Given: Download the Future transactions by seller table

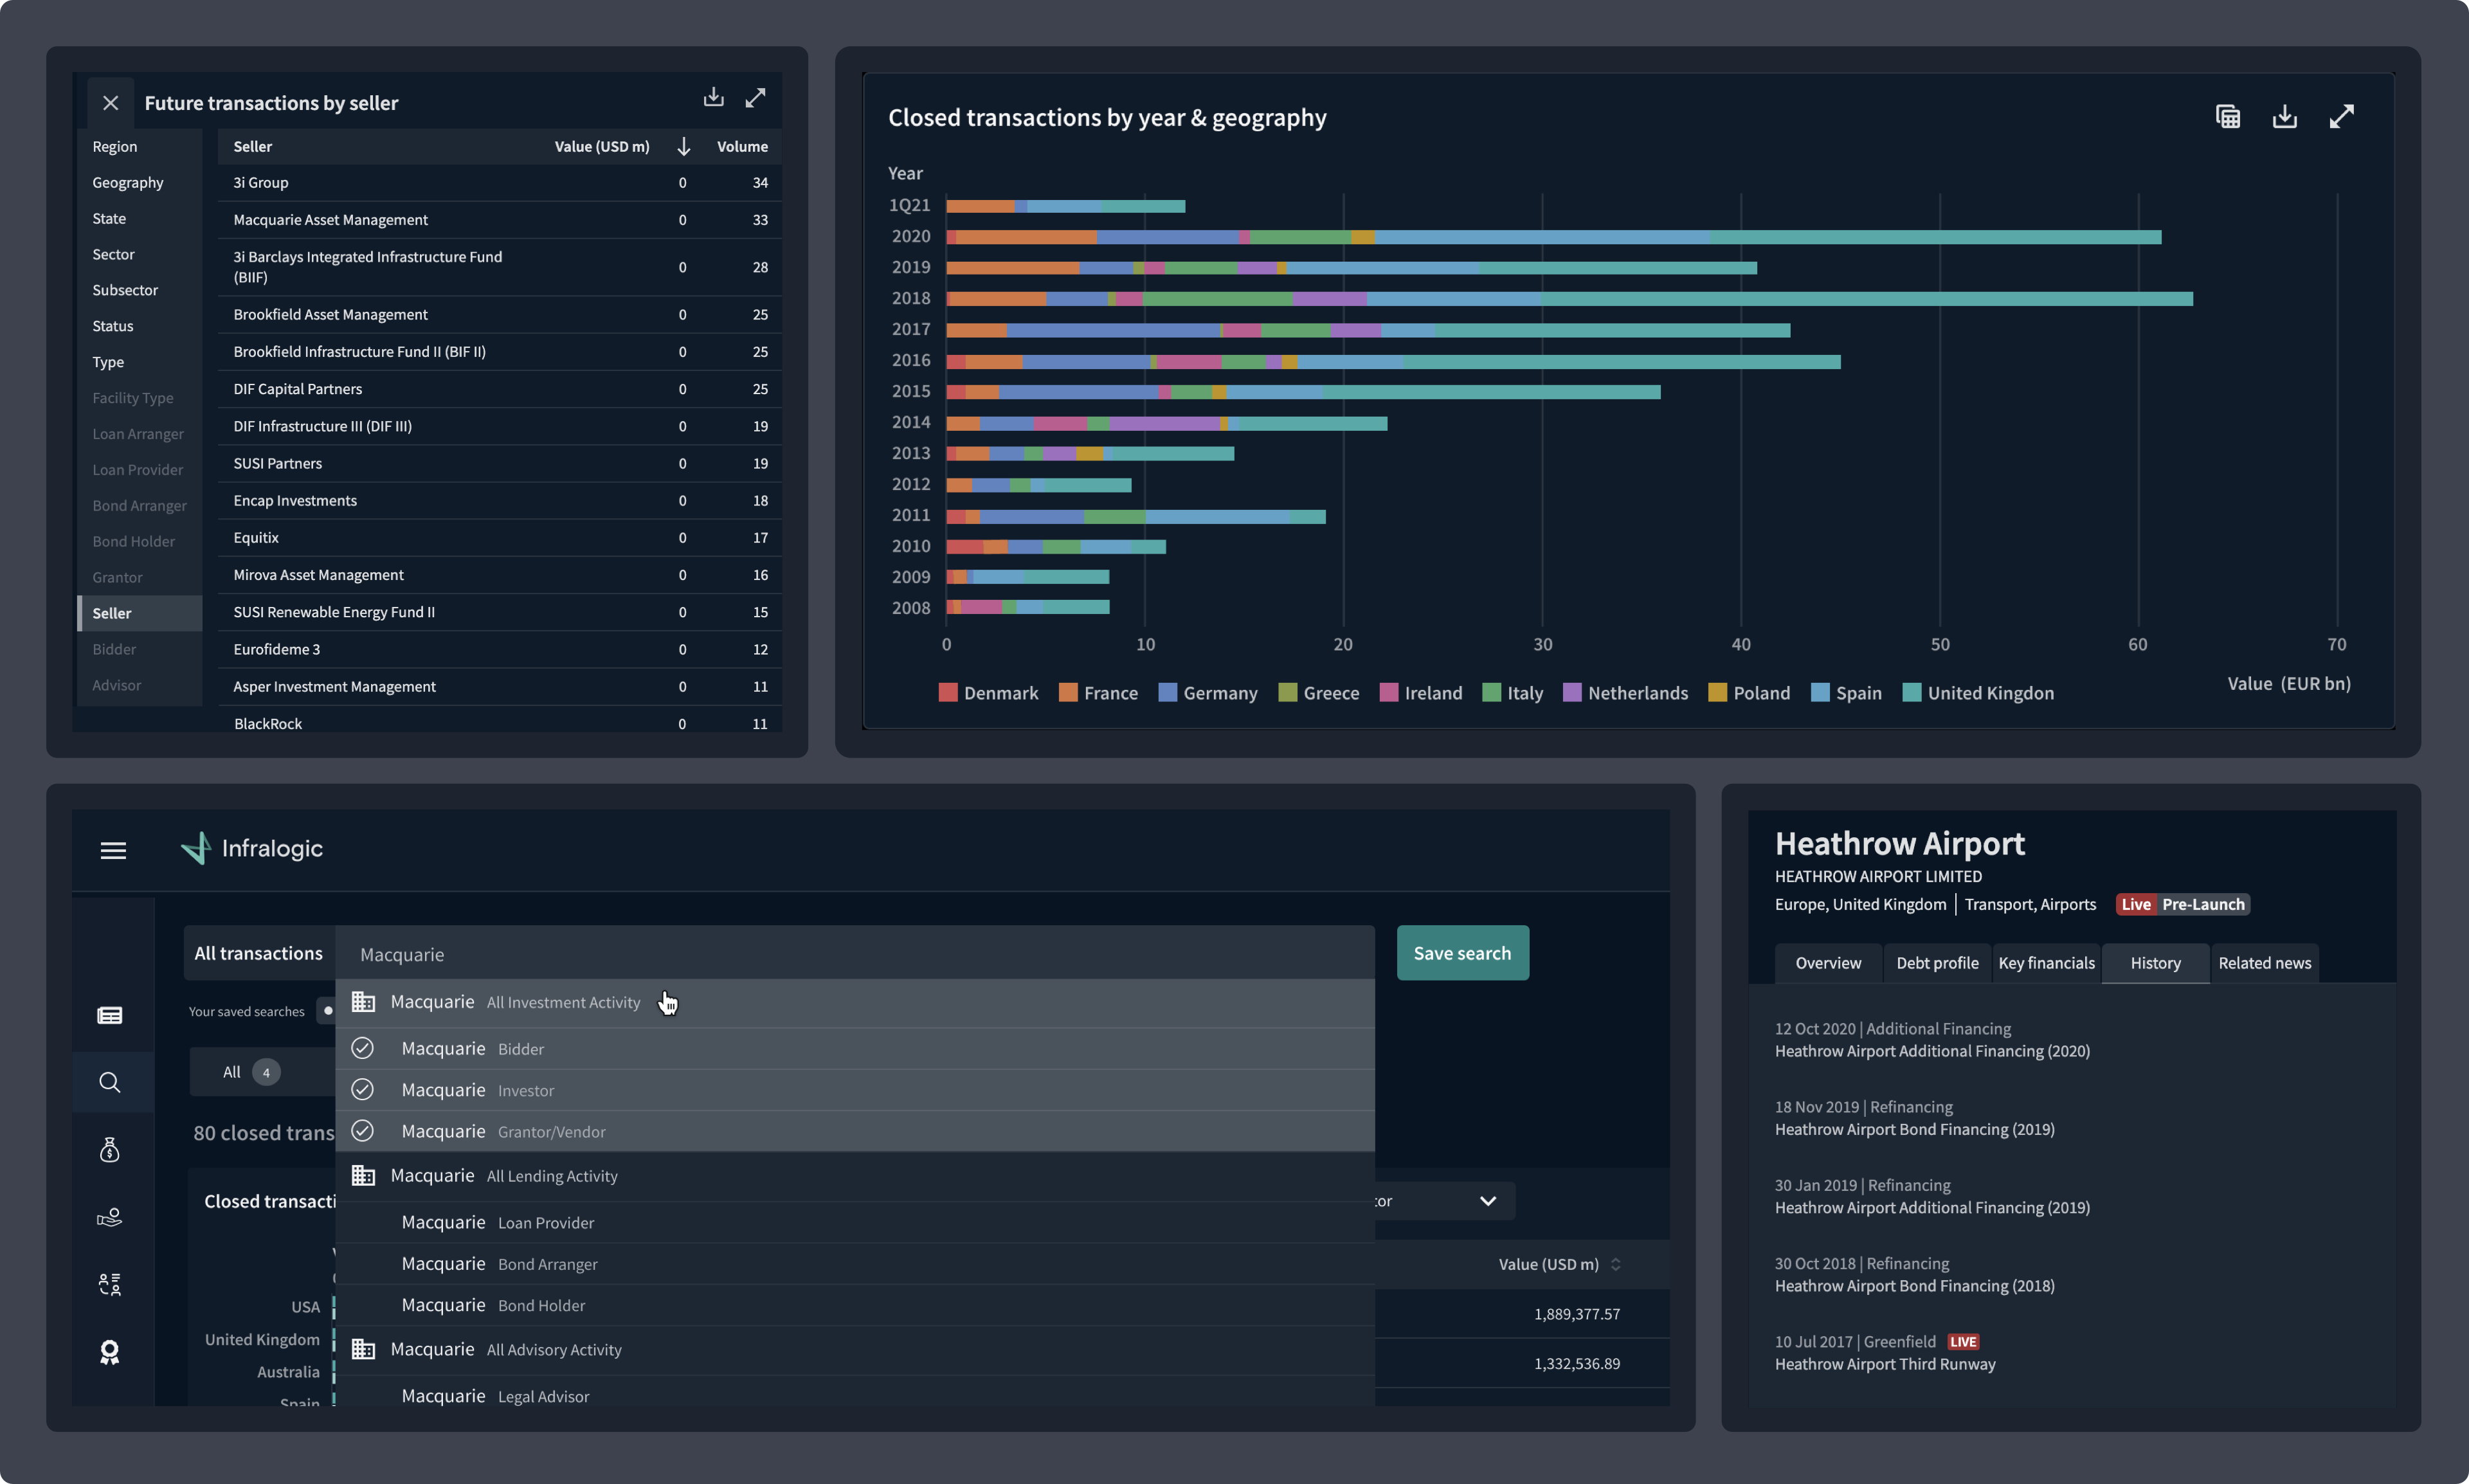Looking at the screenshot, I should click(713, 97).
